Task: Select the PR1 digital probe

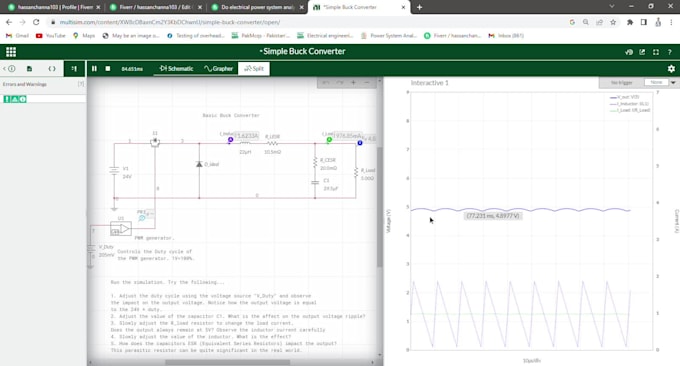Action: [x=142, y=218]
